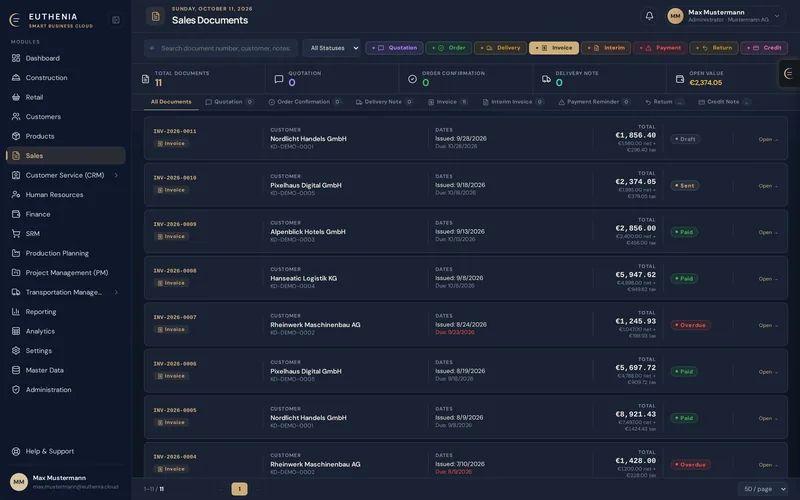The image size is (800, 500).
Task: Change the 50 / page size dropdown
Action: pos(763,489)
